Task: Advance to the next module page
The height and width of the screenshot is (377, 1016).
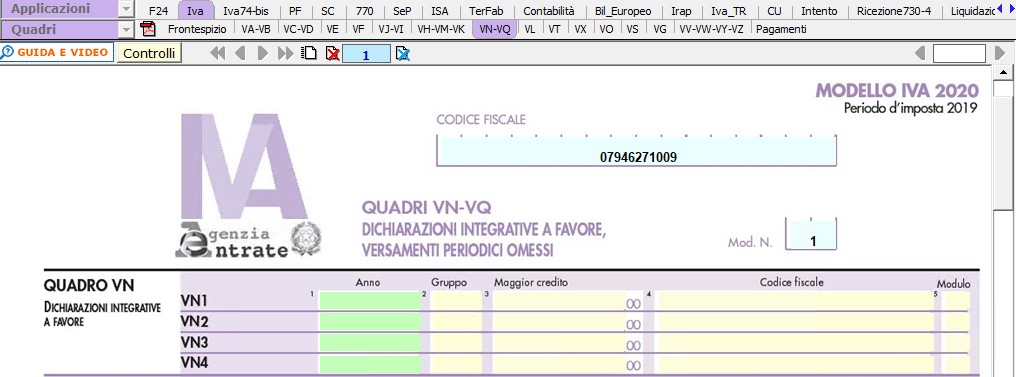Action: coord(262,54)
